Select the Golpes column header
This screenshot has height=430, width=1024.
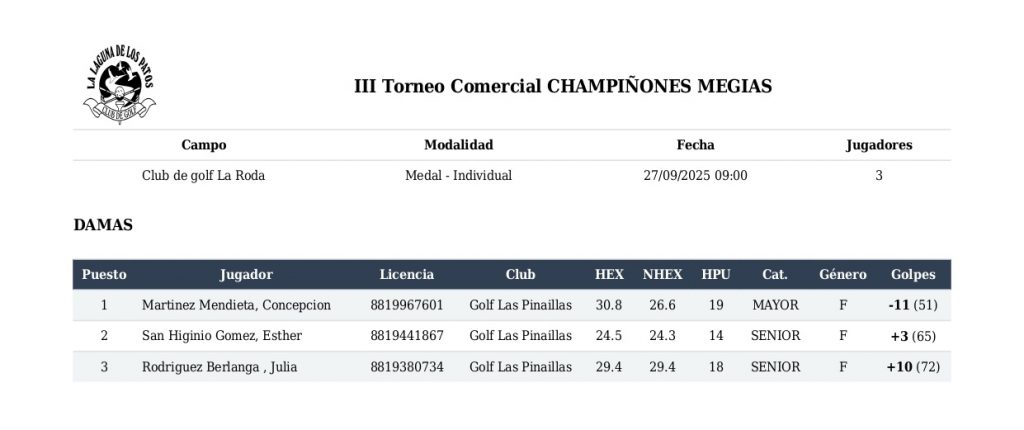[x=913, y=274]
